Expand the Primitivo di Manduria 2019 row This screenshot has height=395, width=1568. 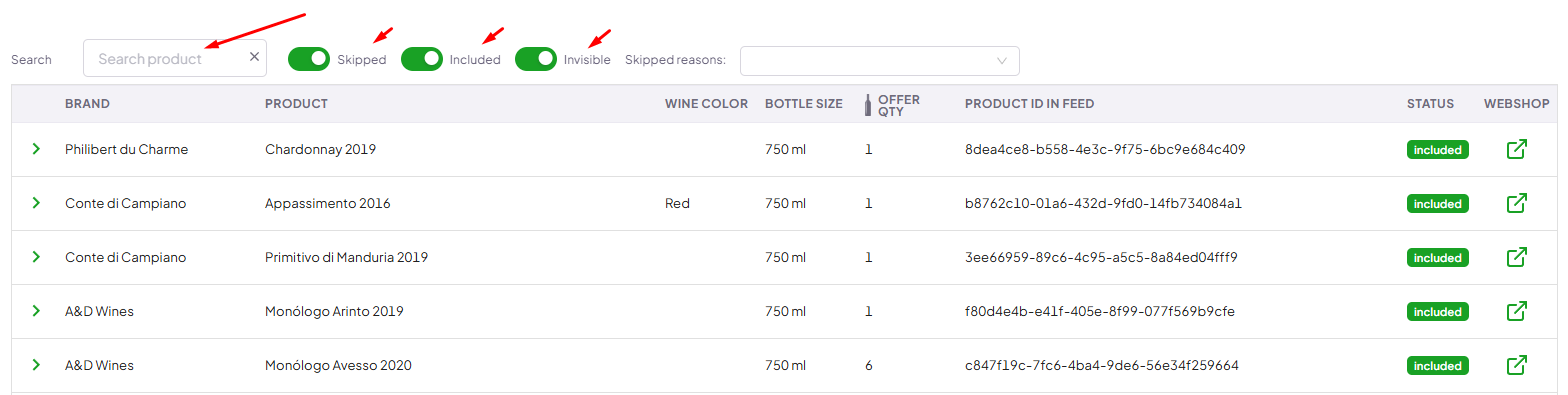(36, 257)
